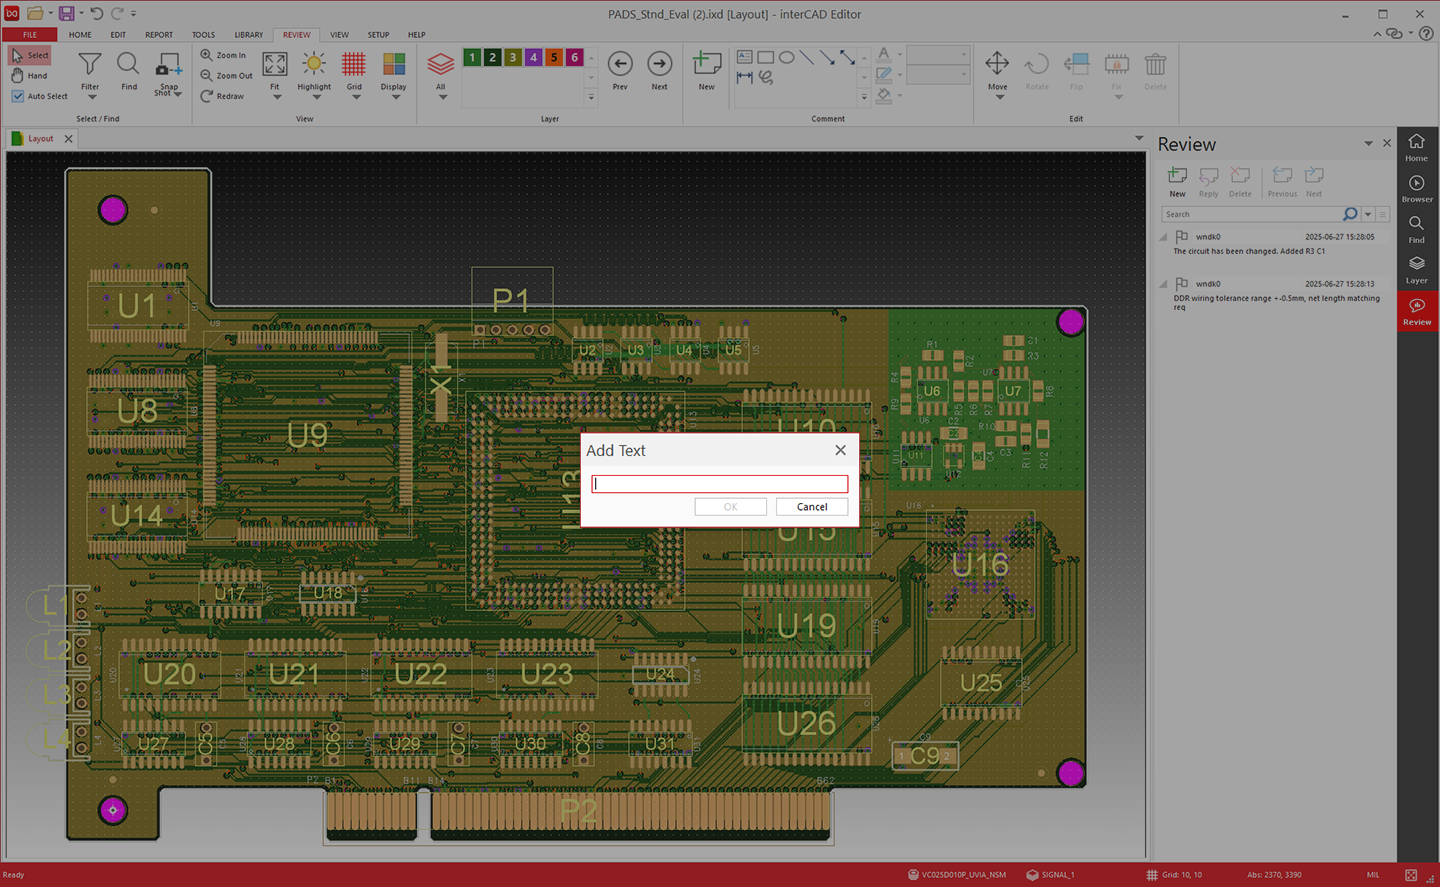Toggle layer 1 green number button
This screenshot has width=1440, height=887.
pyautogui.click(x=472, y=58)
